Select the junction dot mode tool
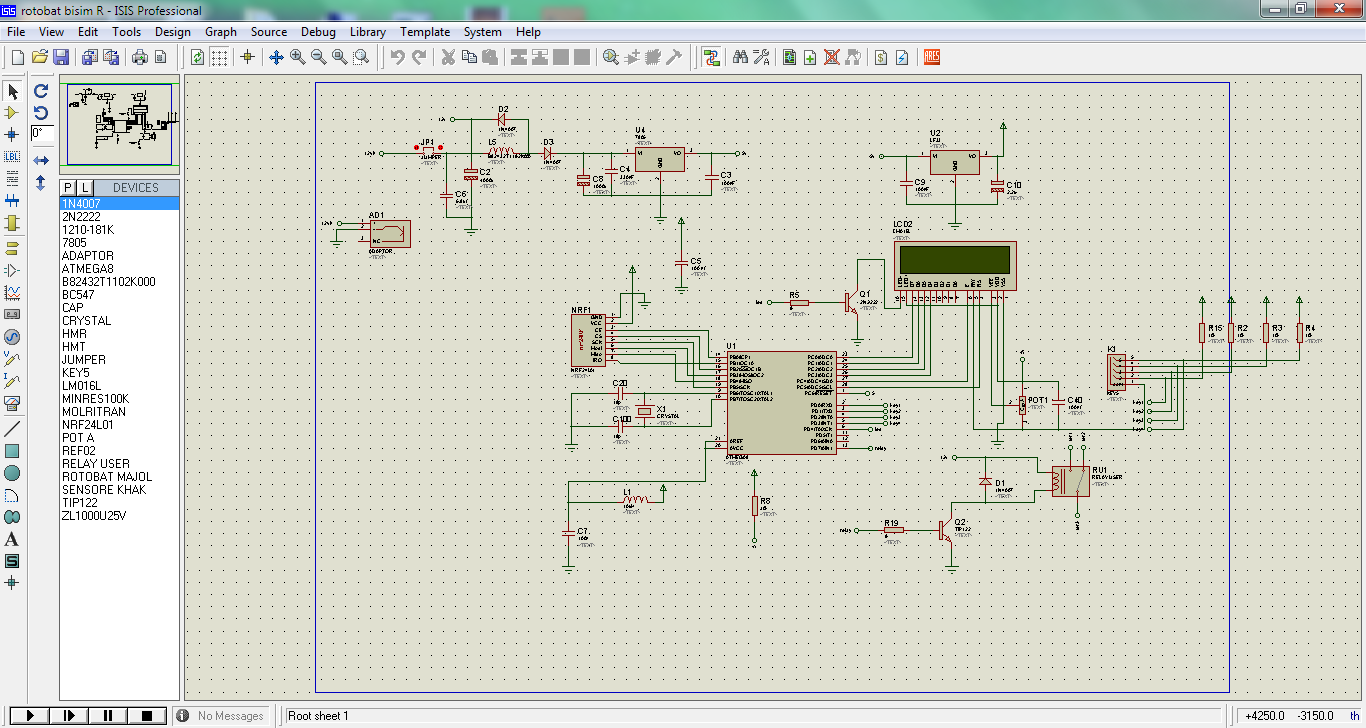 pos(12,134)
